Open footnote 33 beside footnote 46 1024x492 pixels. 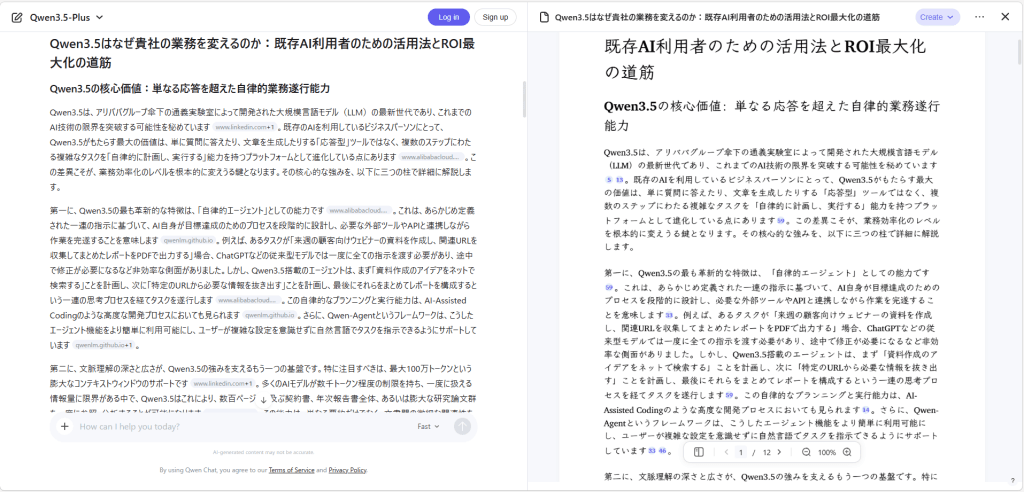pos(652,450)
